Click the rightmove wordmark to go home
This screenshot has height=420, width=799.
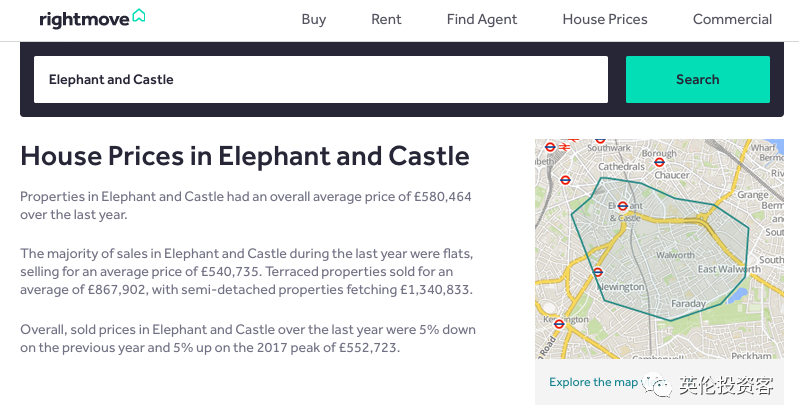tap(84, 19)
